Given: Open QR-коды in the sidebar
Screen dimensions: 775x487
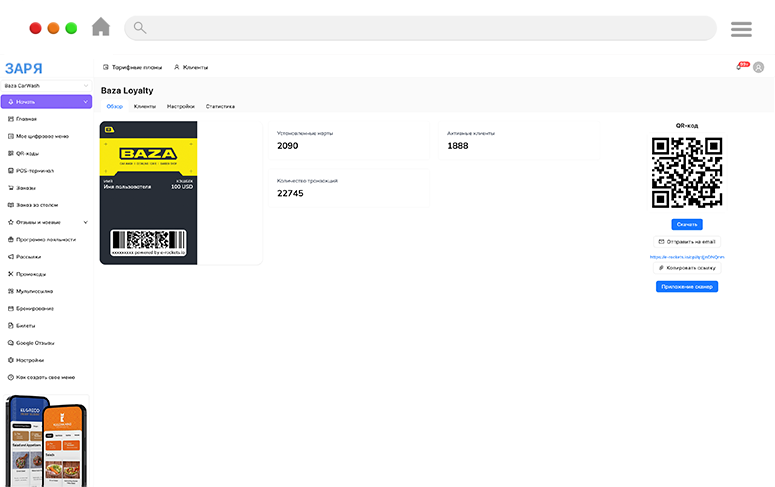Looking at the screenshot, I should pyautogui.click(x=27, y=153).
